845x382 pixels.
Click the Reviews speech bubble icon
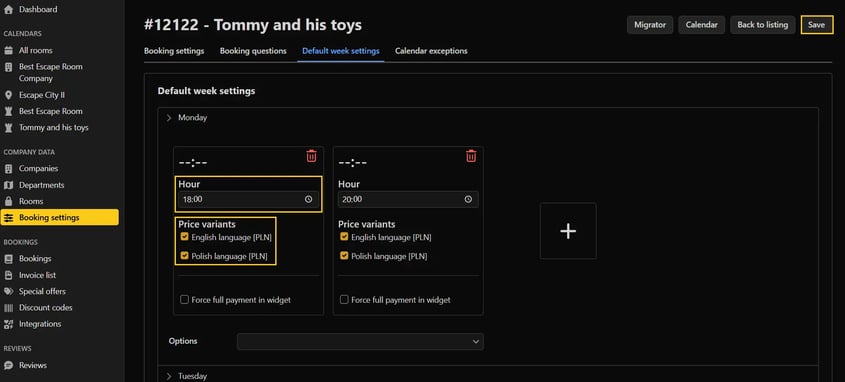click(x=9, y=365)
